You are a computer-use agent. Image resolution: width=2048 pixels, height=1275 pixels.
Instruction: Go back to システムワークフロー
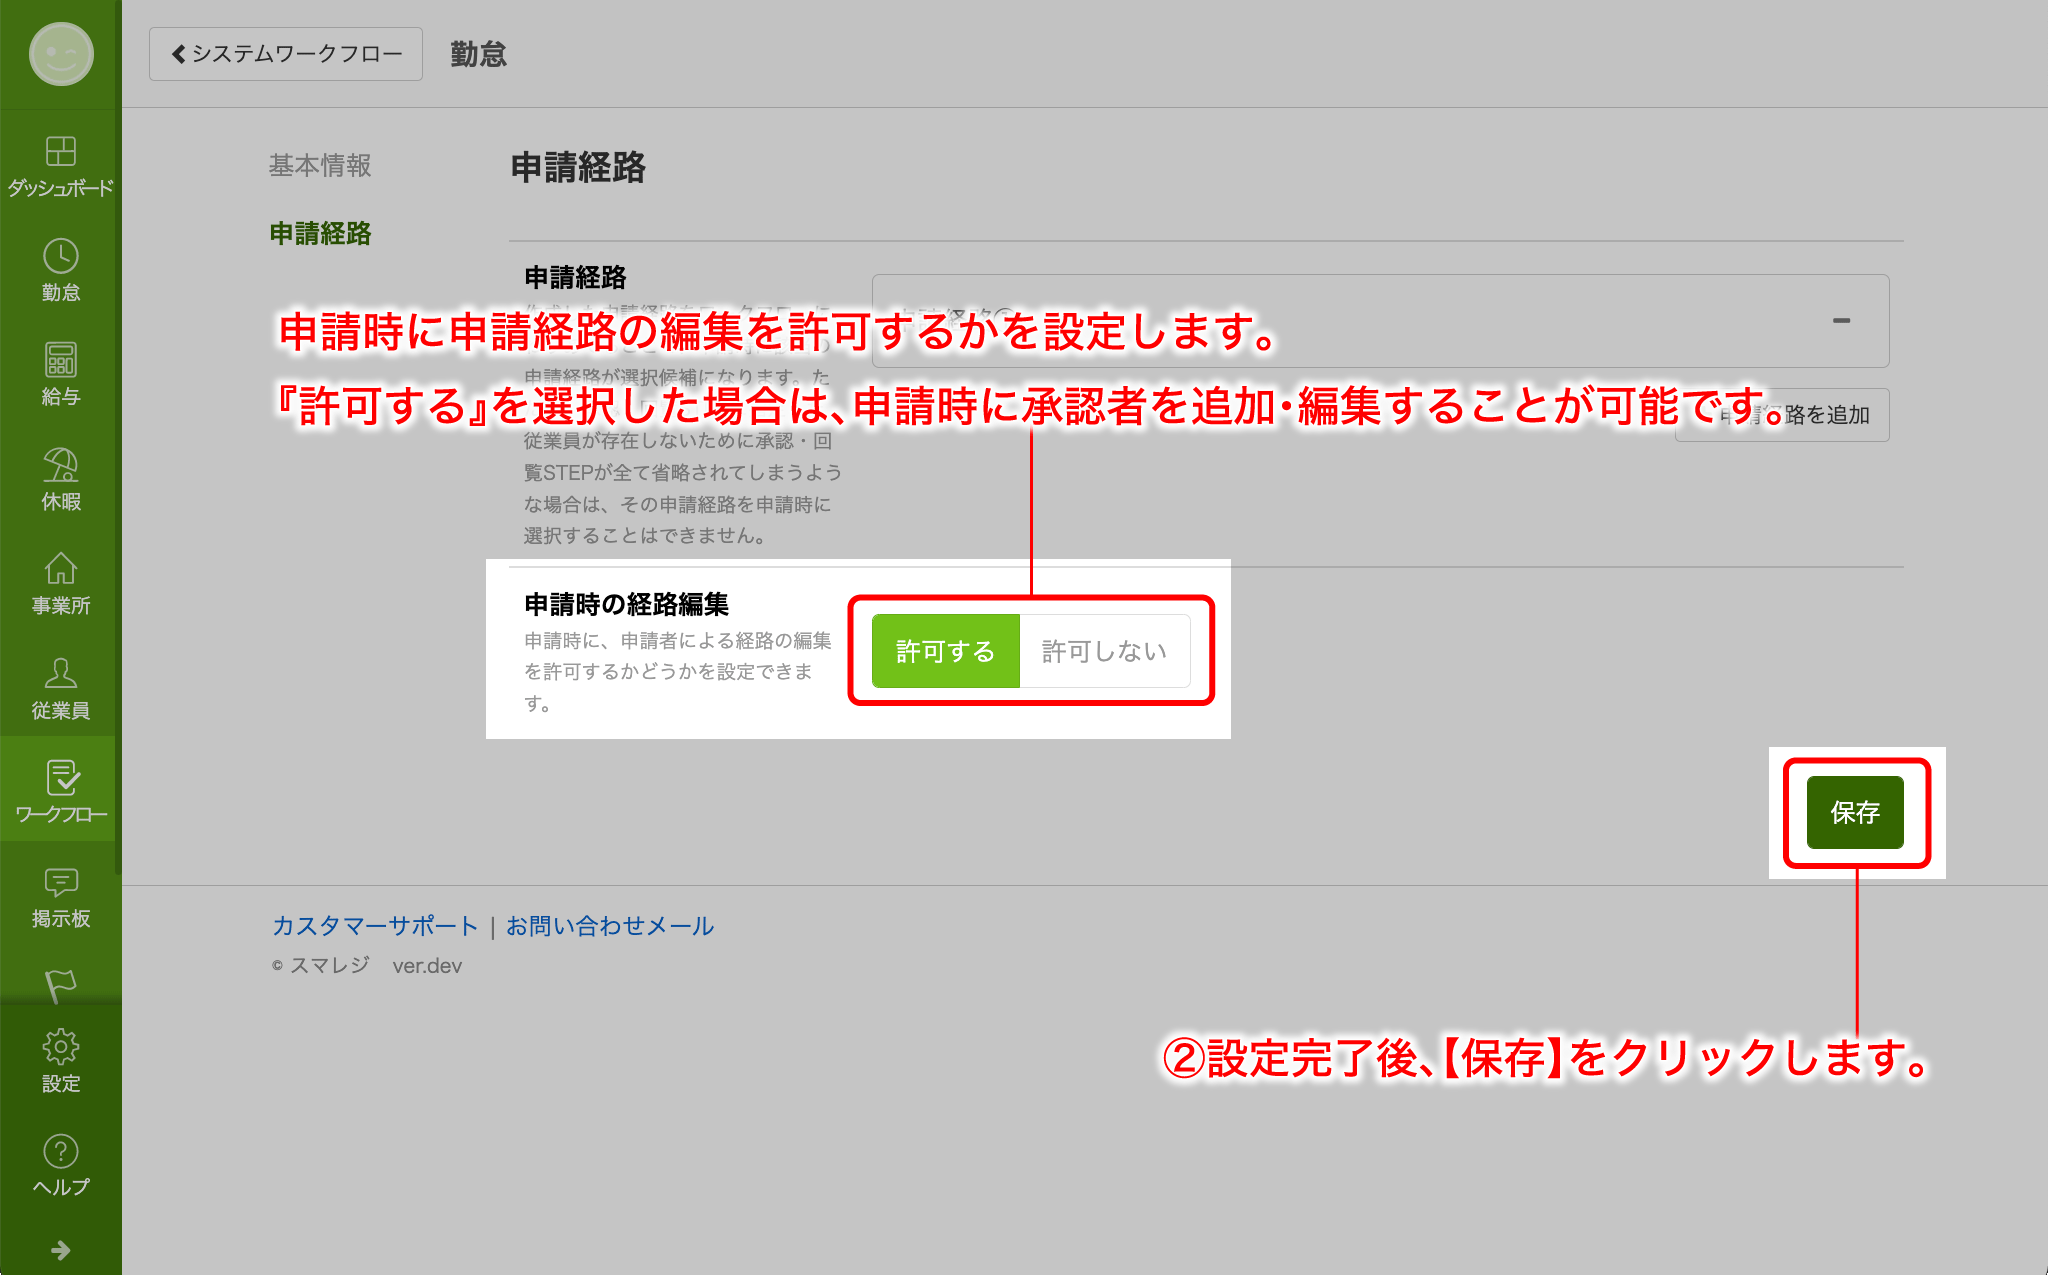point(286,54)
